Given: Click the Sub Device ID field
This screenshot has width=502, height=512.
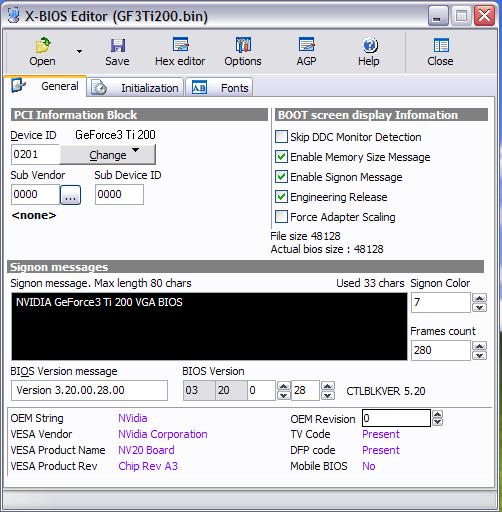Looking at the screenshot, I should coord(119,194).
